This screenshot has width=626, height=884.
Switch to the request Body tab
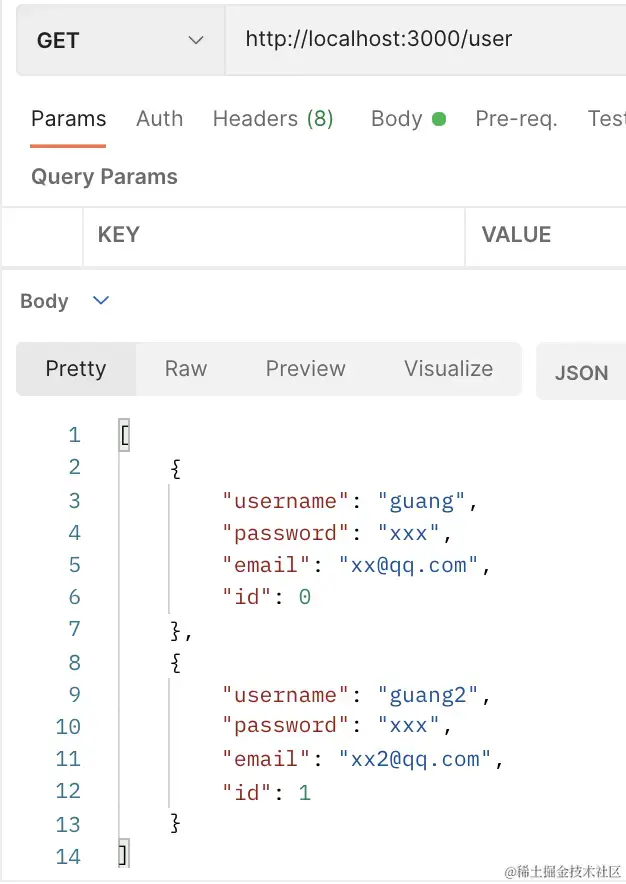(x=396, y=119)
